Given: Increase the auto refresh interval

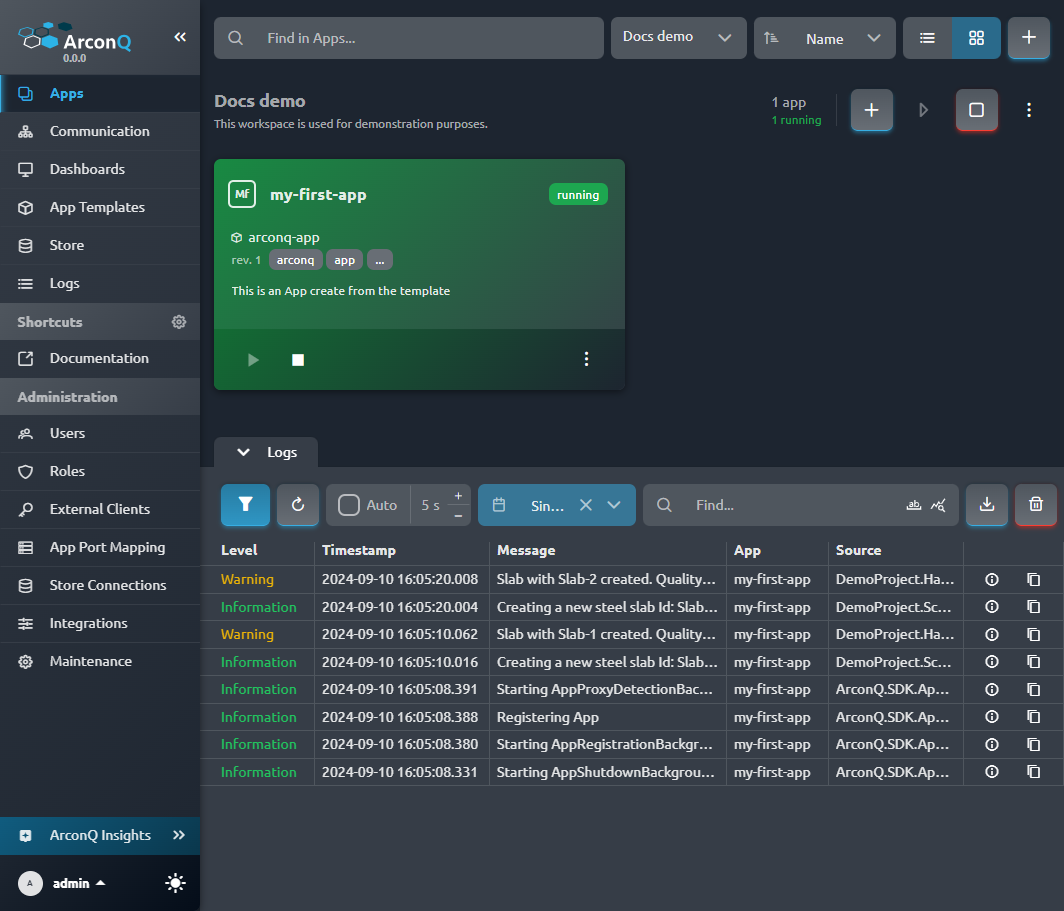Looking at the screenshot, I should point(459,496).
